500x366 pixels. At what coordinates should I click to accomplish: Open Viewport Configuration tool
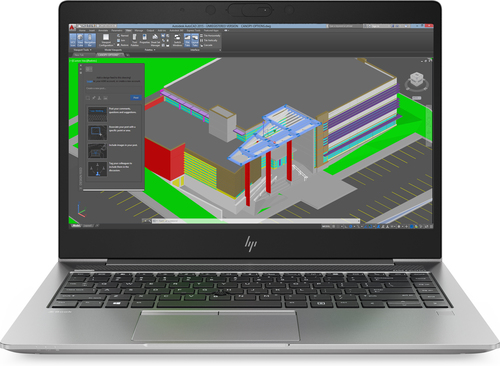(106, 41)
